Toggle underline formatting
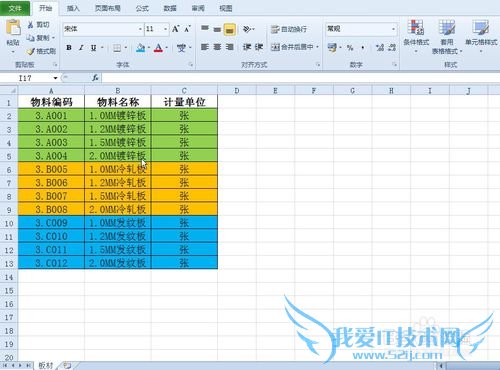Screen dimensions: 500x370 [x=93, y=48]
